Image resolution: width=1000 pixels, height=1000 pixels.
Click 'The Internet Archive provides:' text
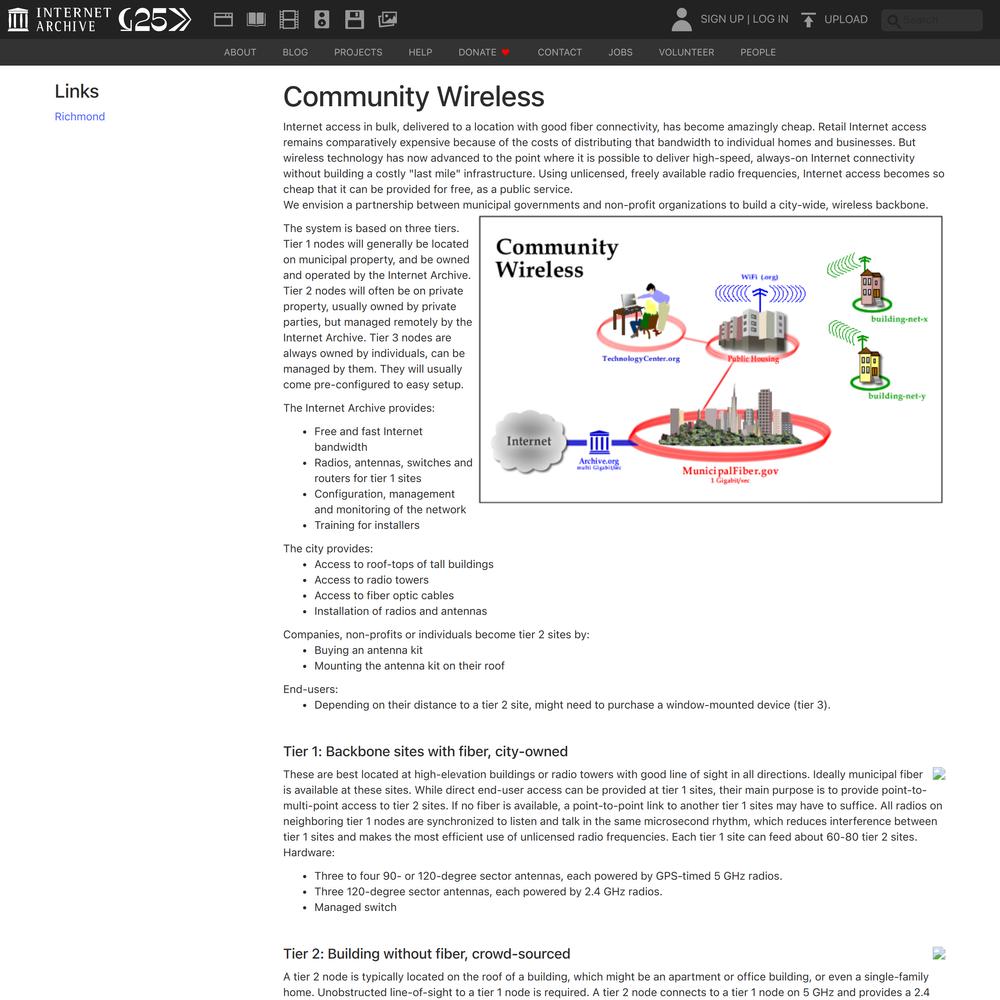(359, 408)
